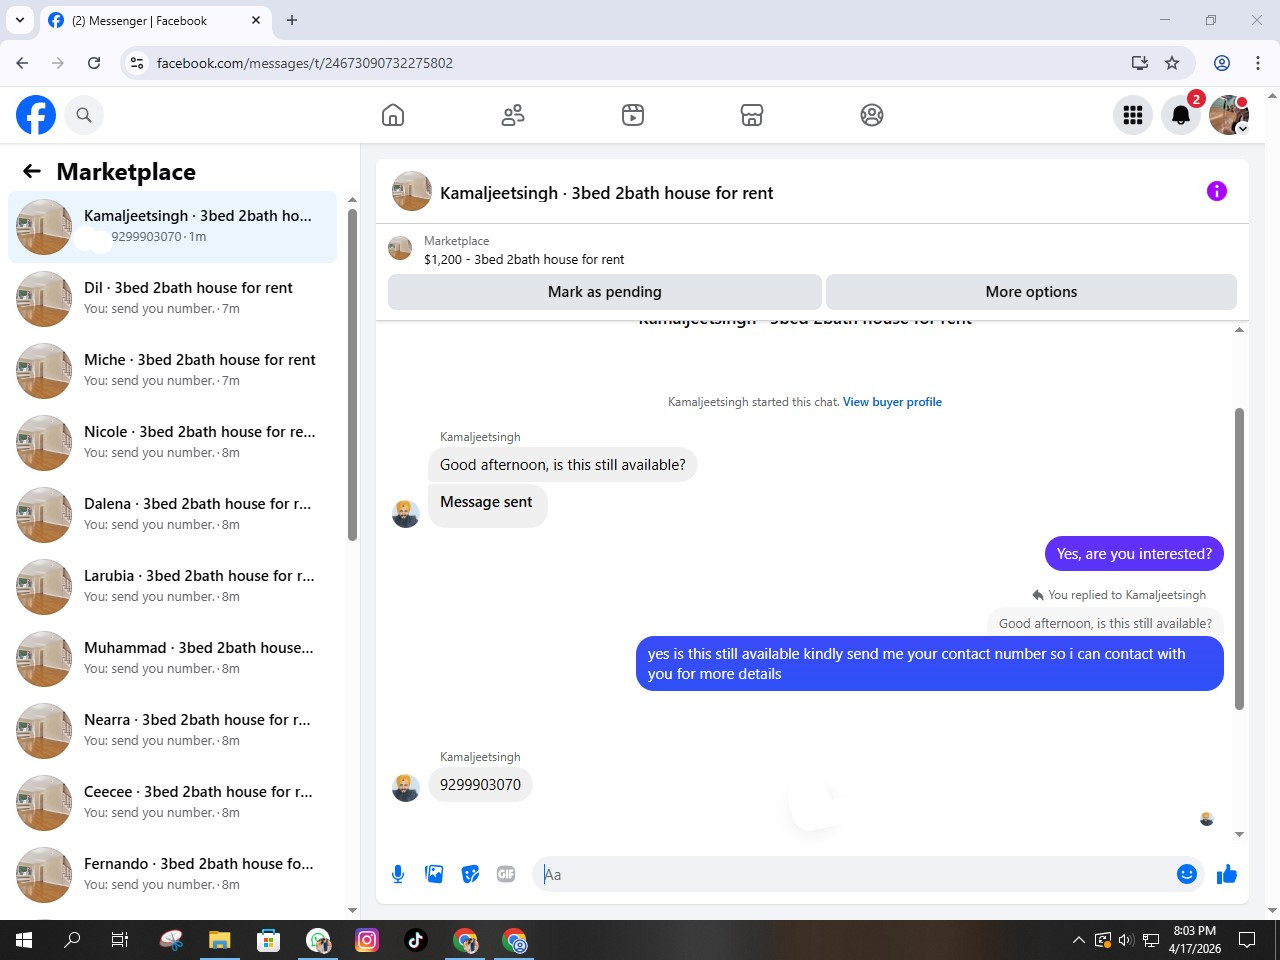The height and width of the screenshot is (960, 1280).
Task: Click 'Good afternoon, is this still available?' message
Action: click(x=563, y=465)
